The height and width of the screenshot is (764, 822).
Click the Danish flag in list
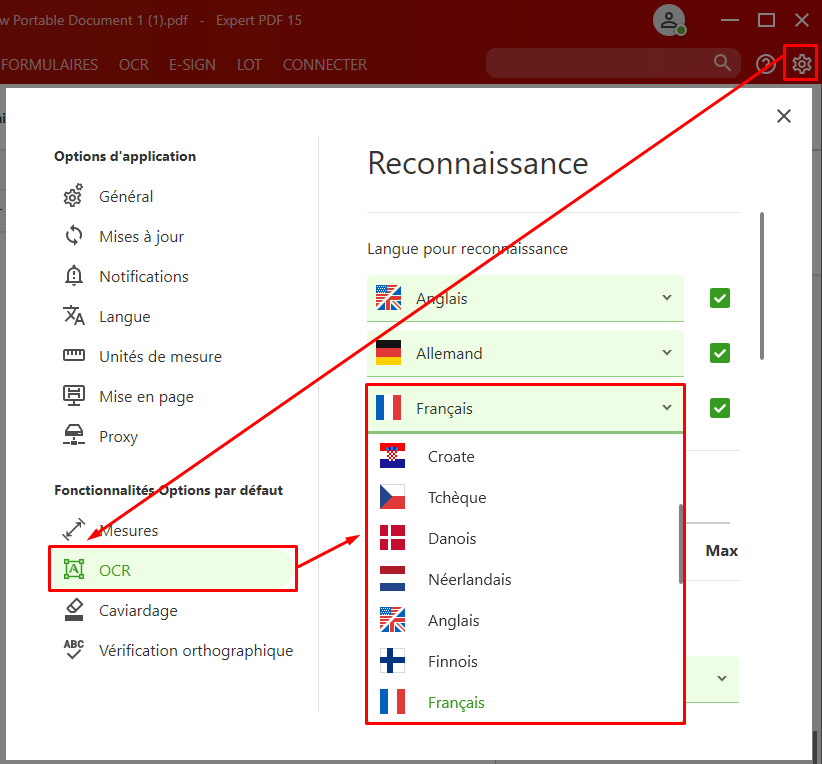392,537
